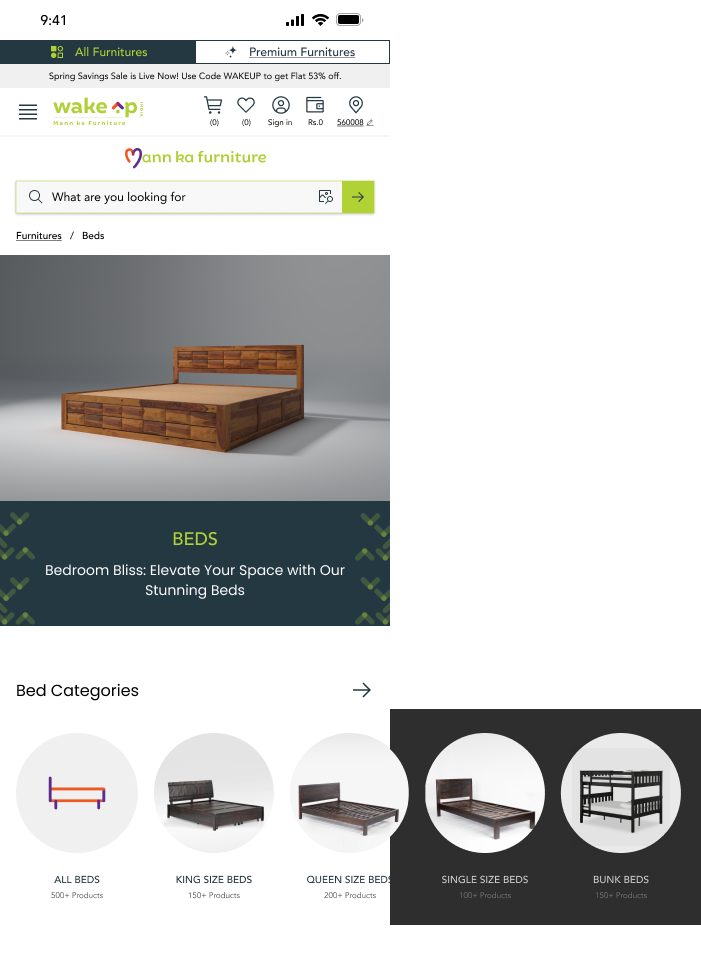701x959 pixels.
Task: Focus the 'What are you looking for' field
Action: coord(179,197)
